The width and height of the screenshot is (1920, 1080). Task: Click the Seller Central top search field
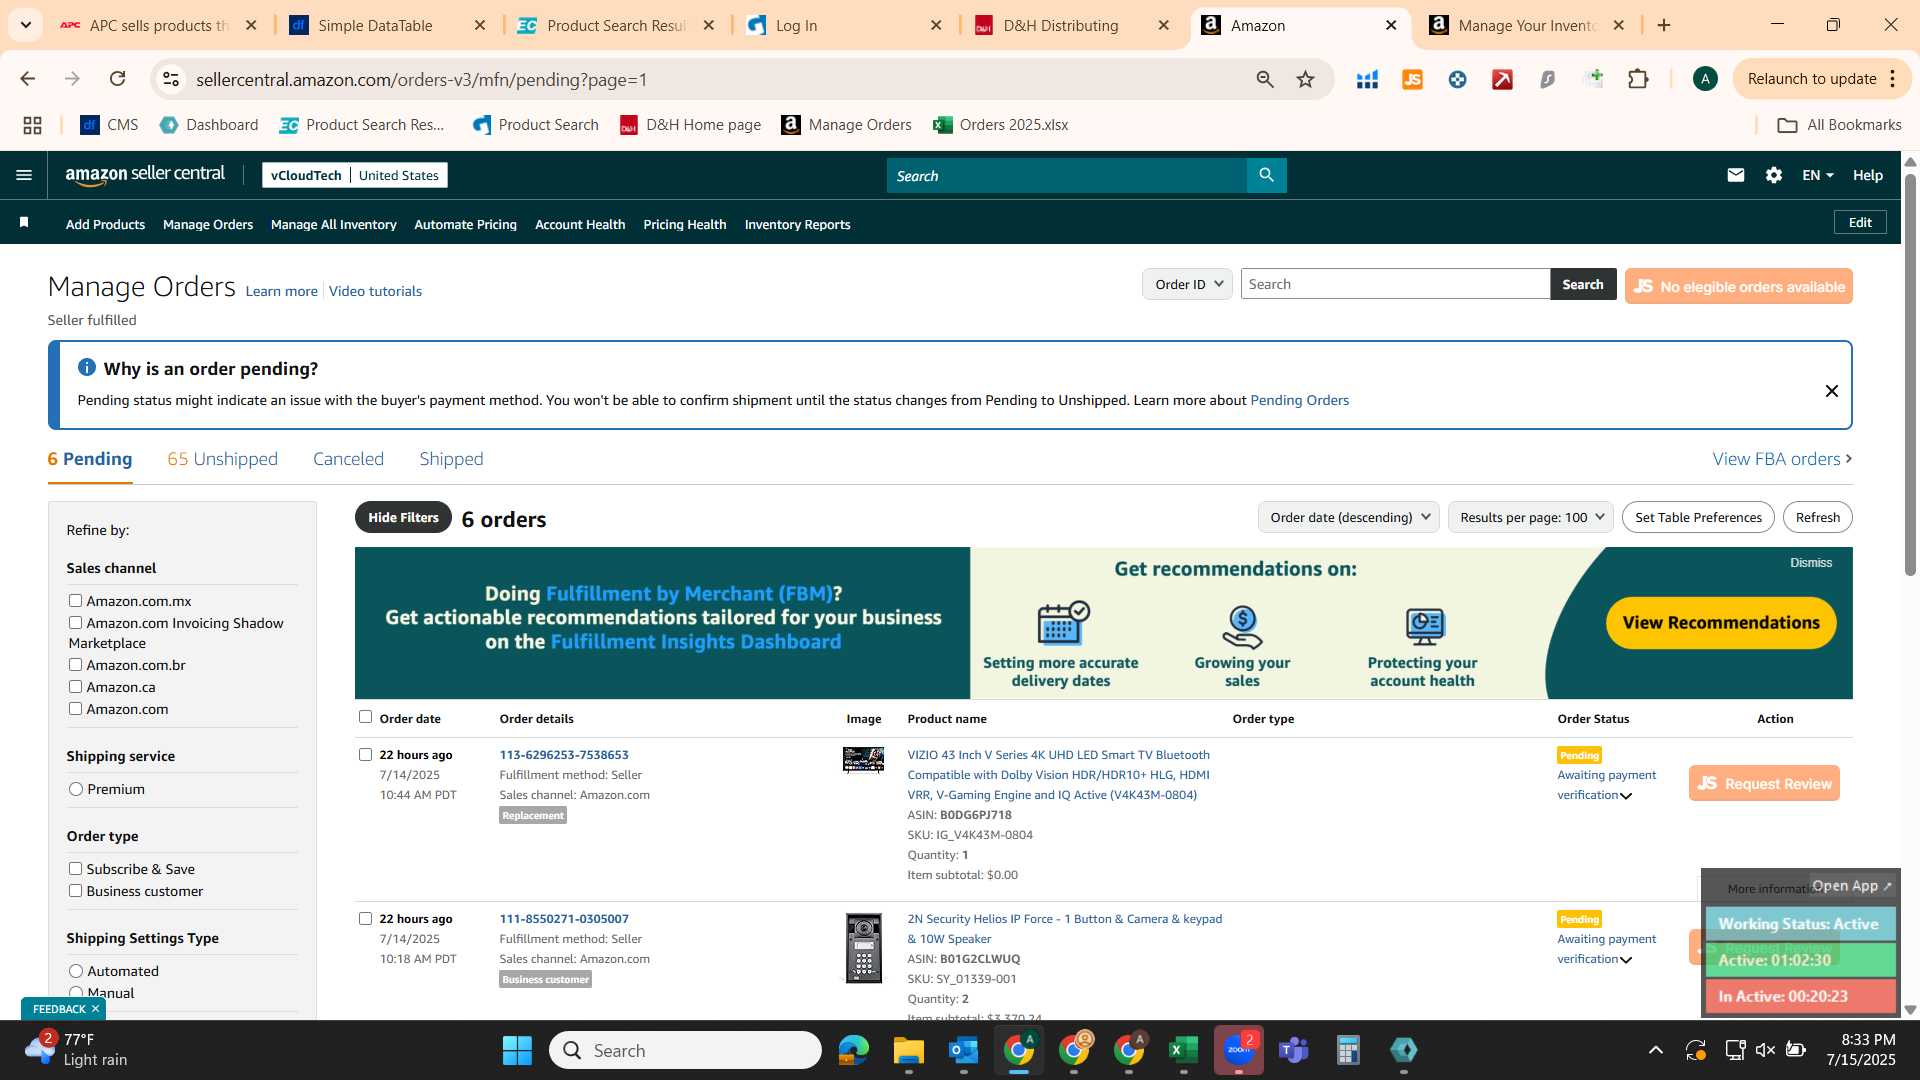point(1066,175)
